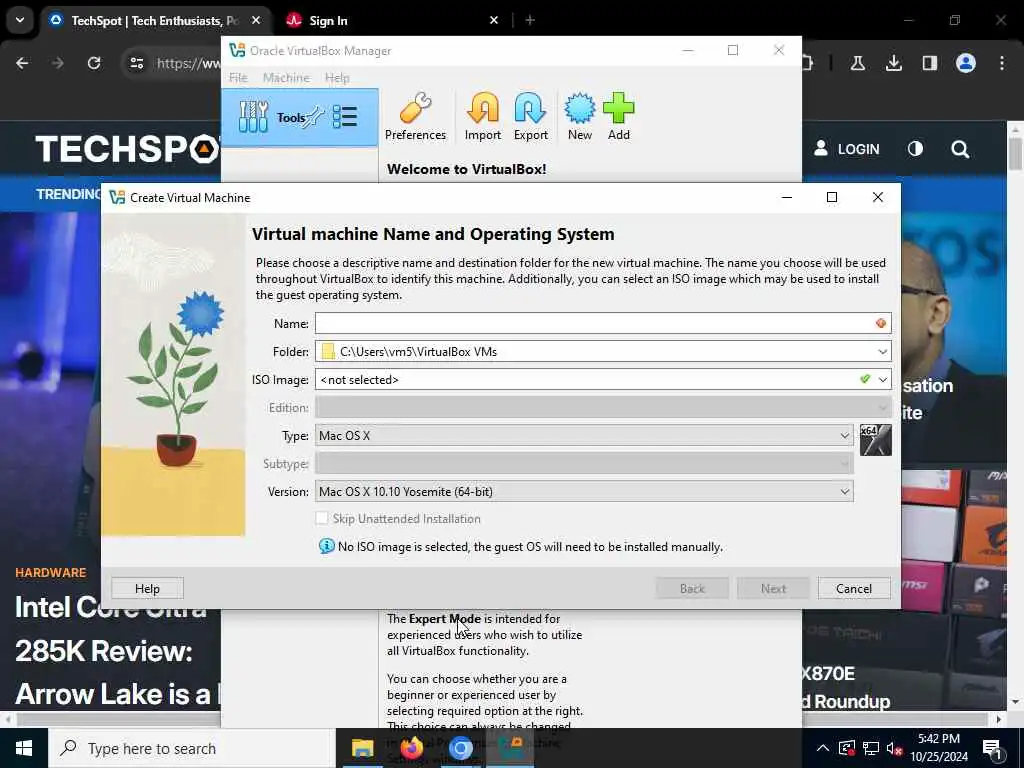Open the File menu in VirtualBox Manager
Screen dimensions: 1024x768
pos(238,78)
